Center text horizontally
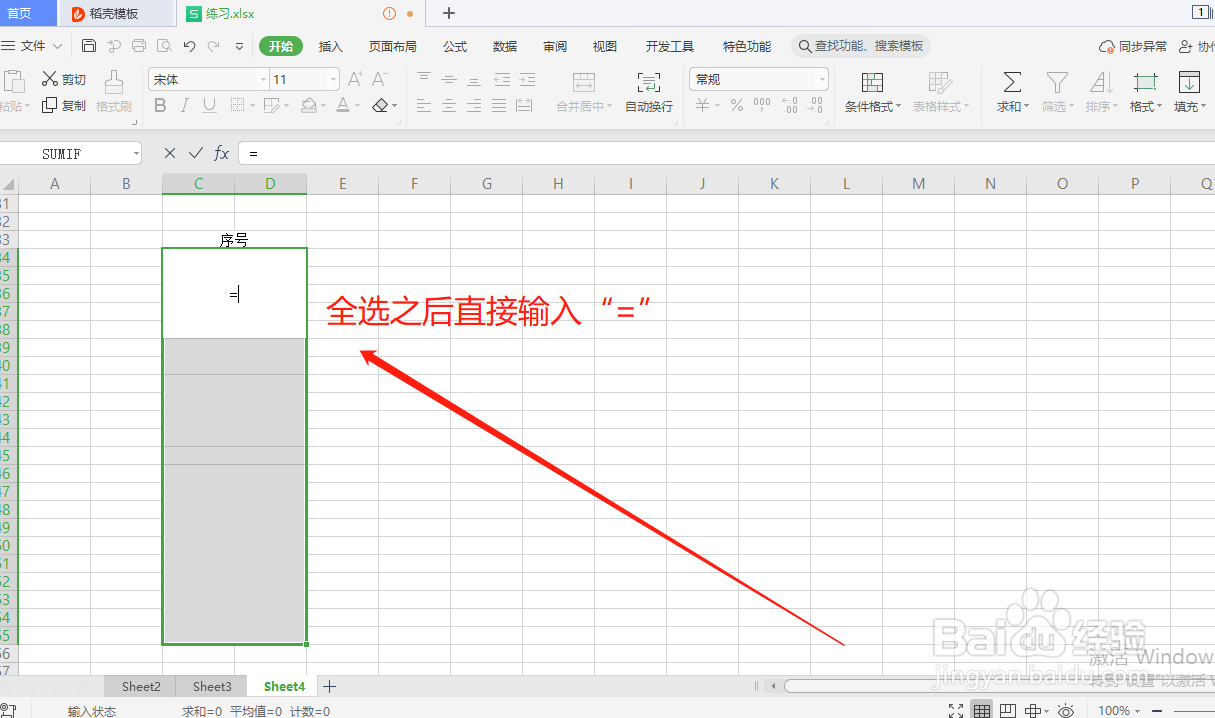Viewport: 1215px width, 718px height. (x=449, y=105)
